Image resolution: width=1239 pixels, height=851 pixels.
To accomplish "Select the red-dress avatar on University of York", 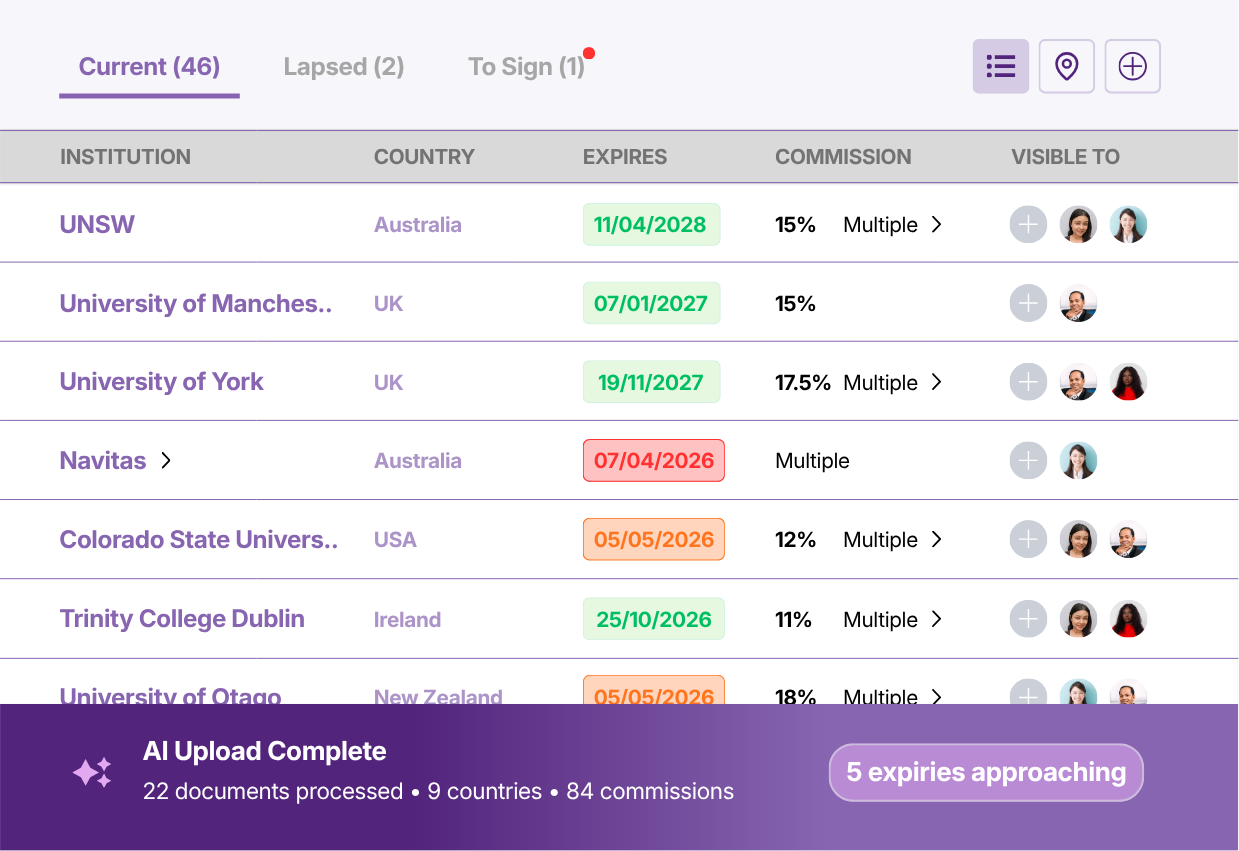I will (x=1128, y=381).
